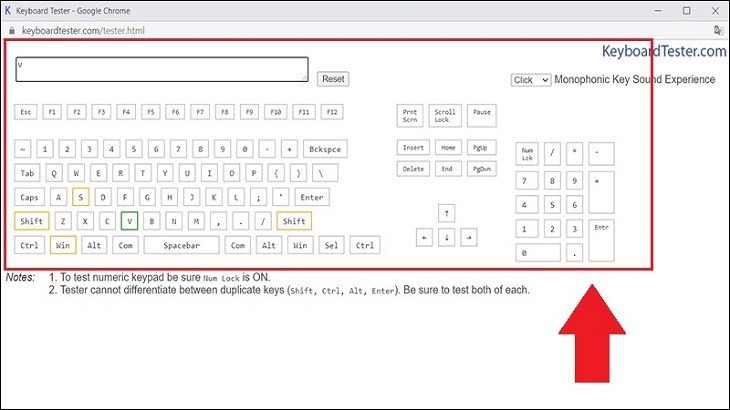Click the numpad 5 key

pyautogui.click(x=552, y=205)
